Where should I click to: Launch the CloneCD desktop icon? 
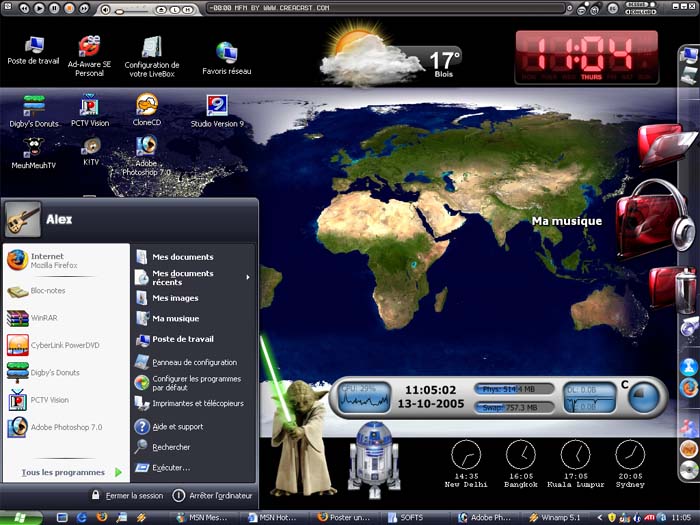[x=147, y=109]
